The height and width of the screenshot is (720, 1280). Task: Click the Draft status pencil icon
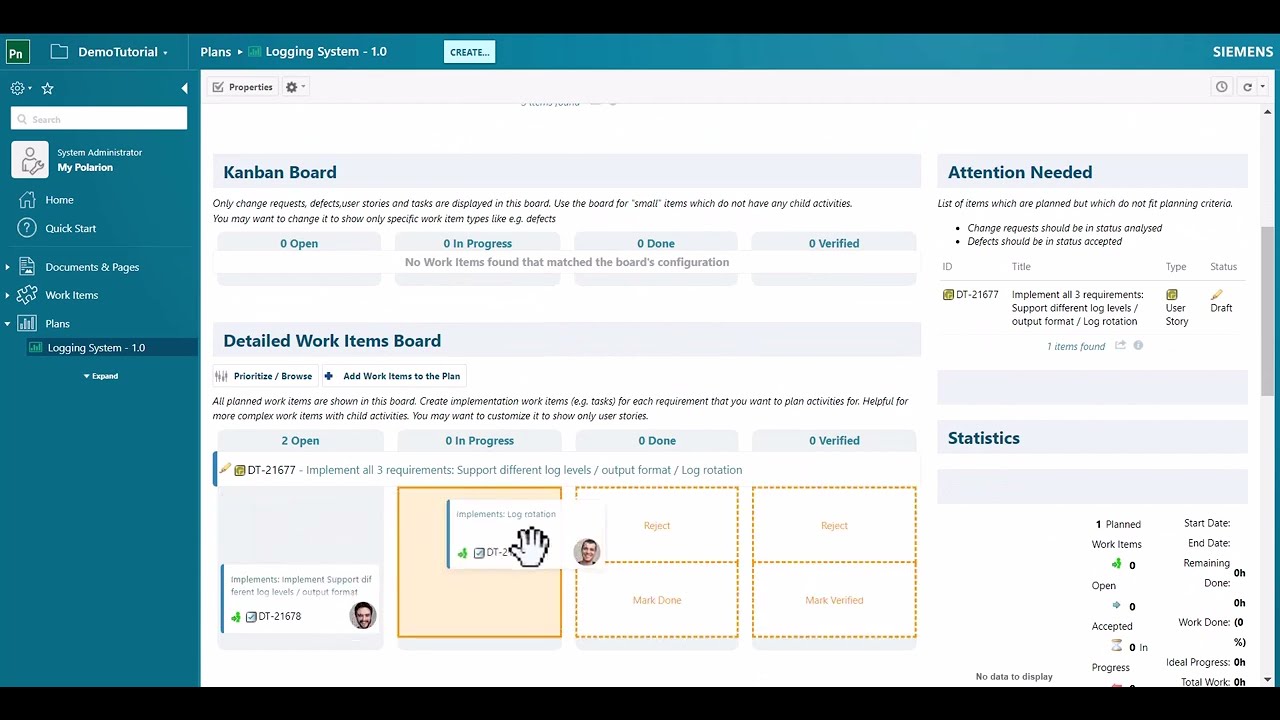[x=1216, y=295]
